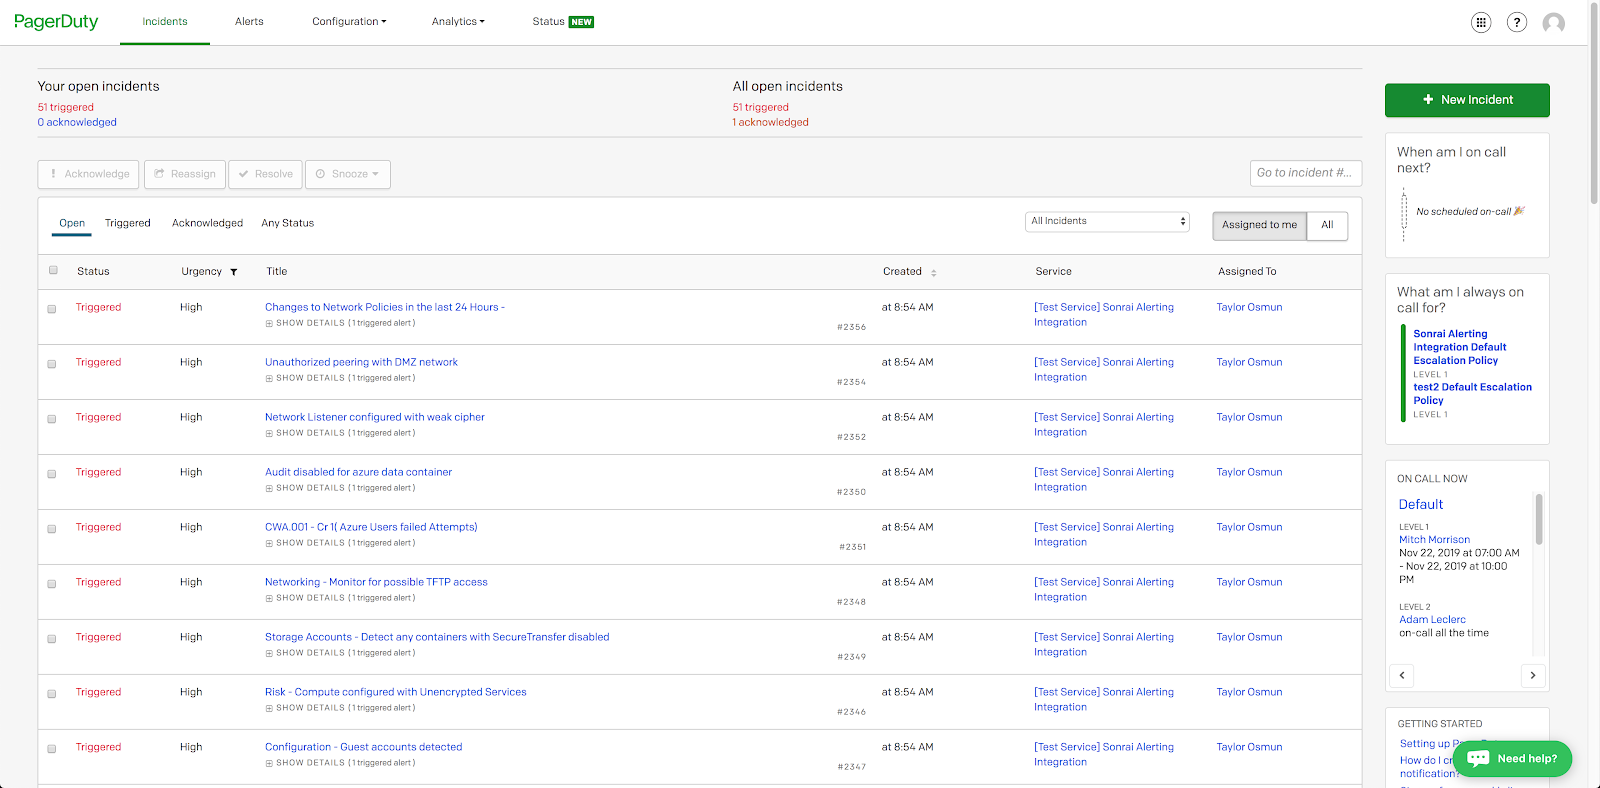
Task: Expand Show Details for Audit disabled incident
Action: [340, 488]
